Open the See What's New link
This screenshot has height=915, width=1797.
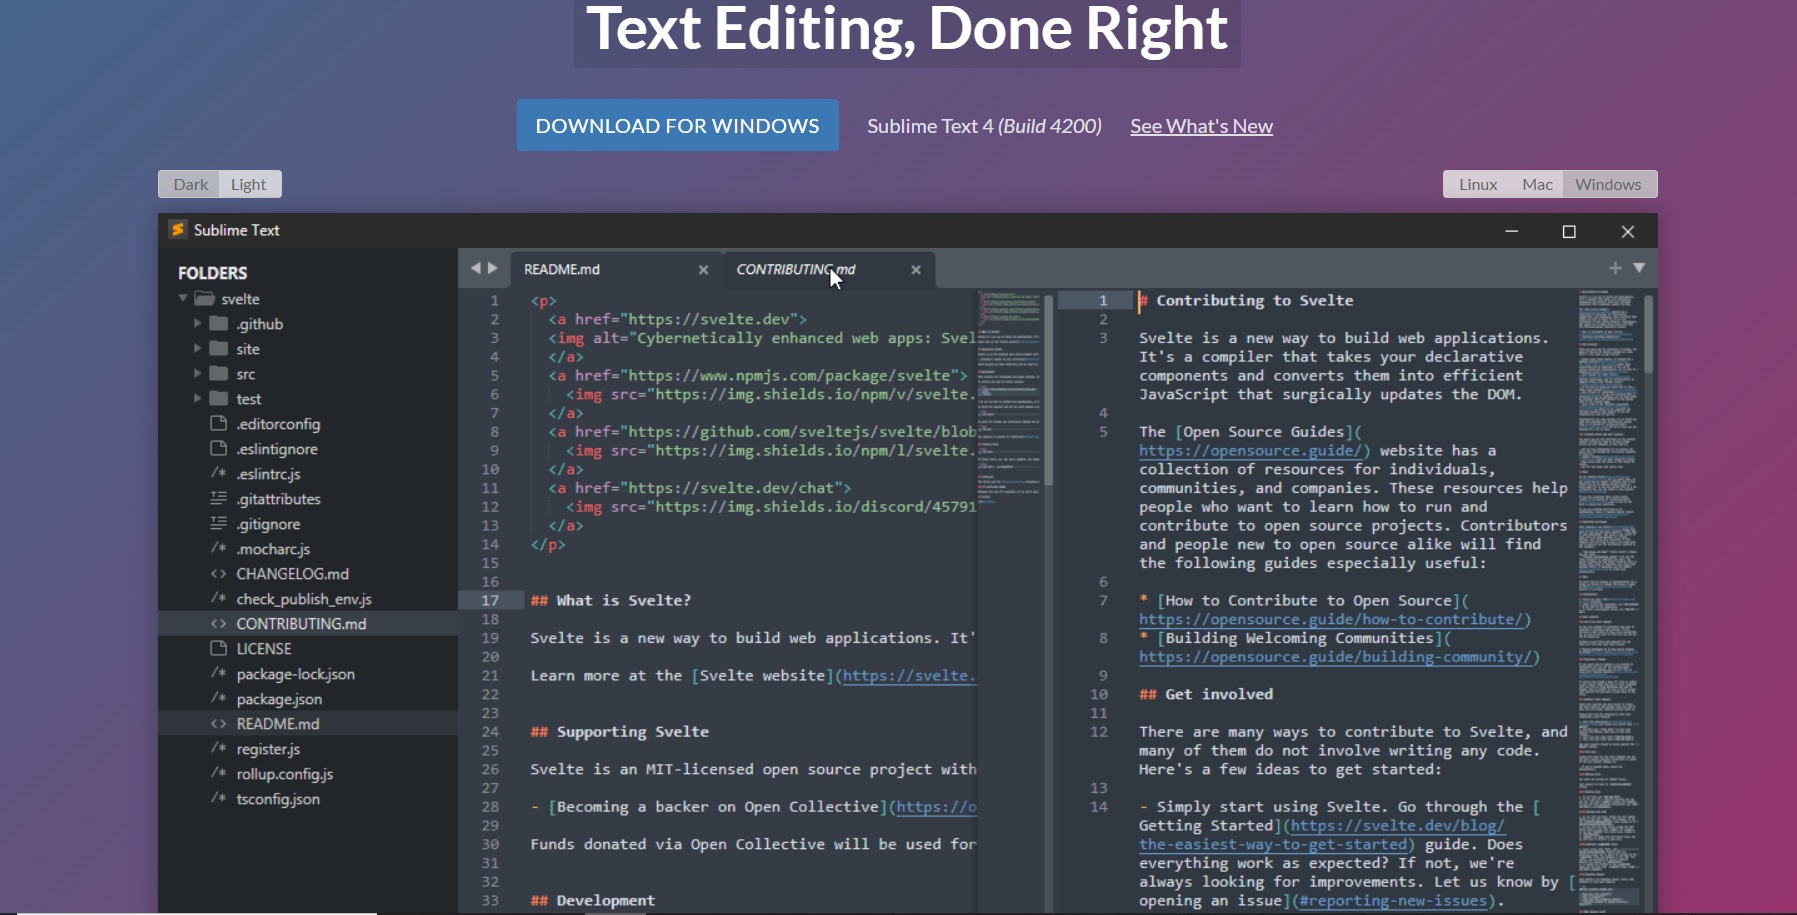(x=1201, y=127)
